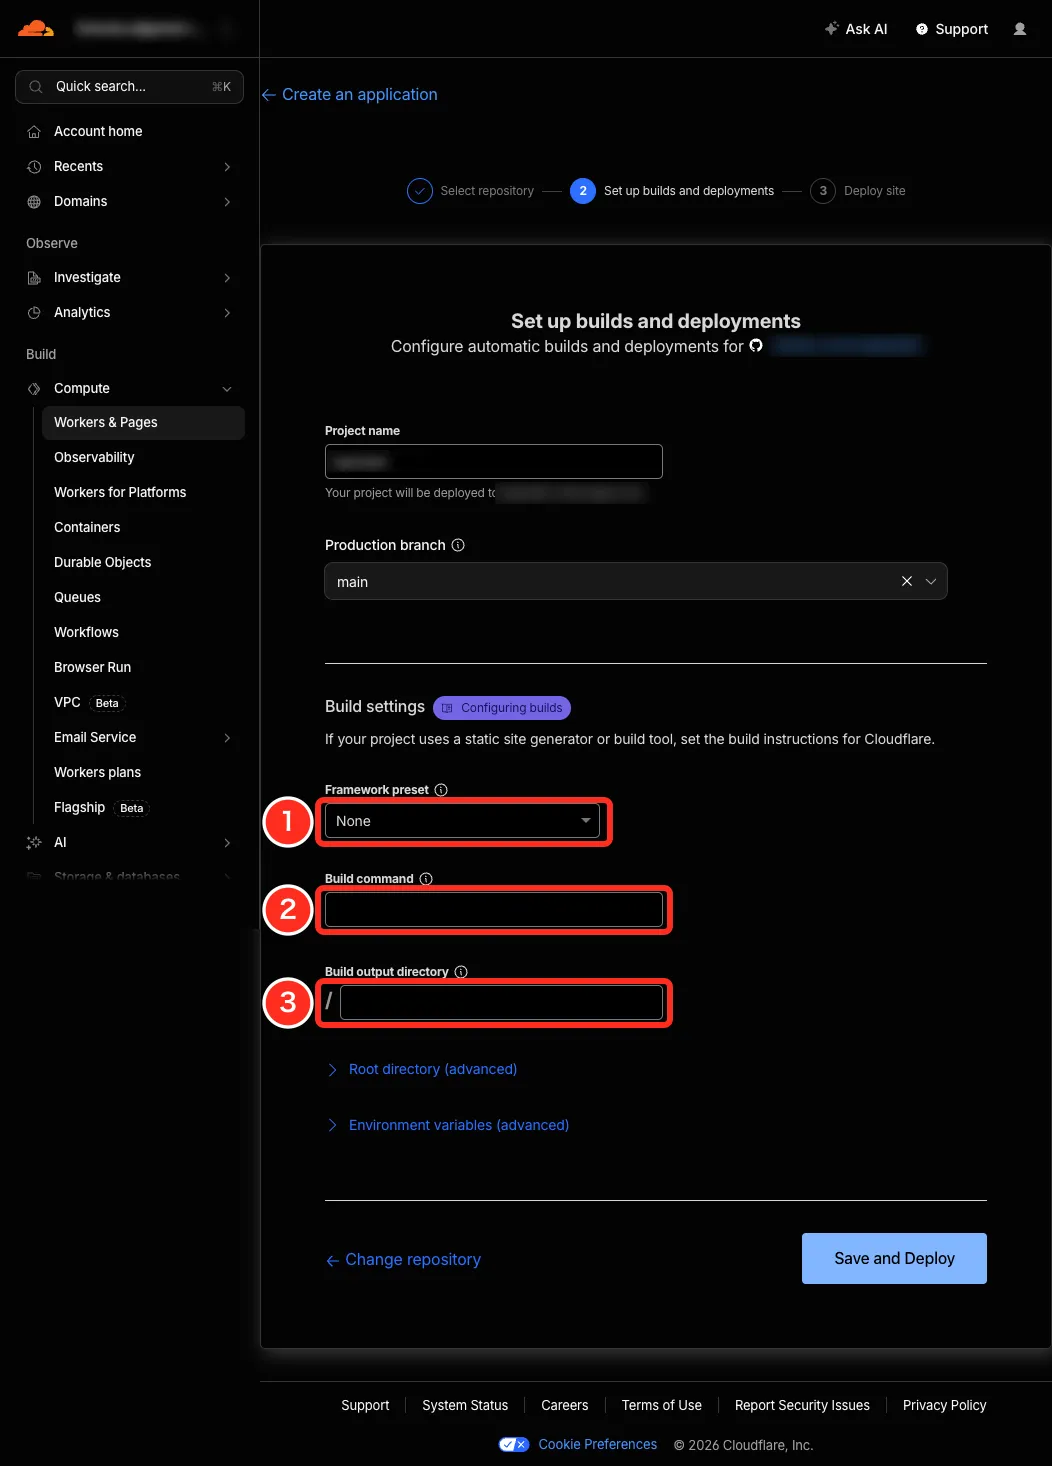Viewport: 1052px width, 1466px height.
Task: Open the Careers footer link
Action: (x=565, y=1405)
